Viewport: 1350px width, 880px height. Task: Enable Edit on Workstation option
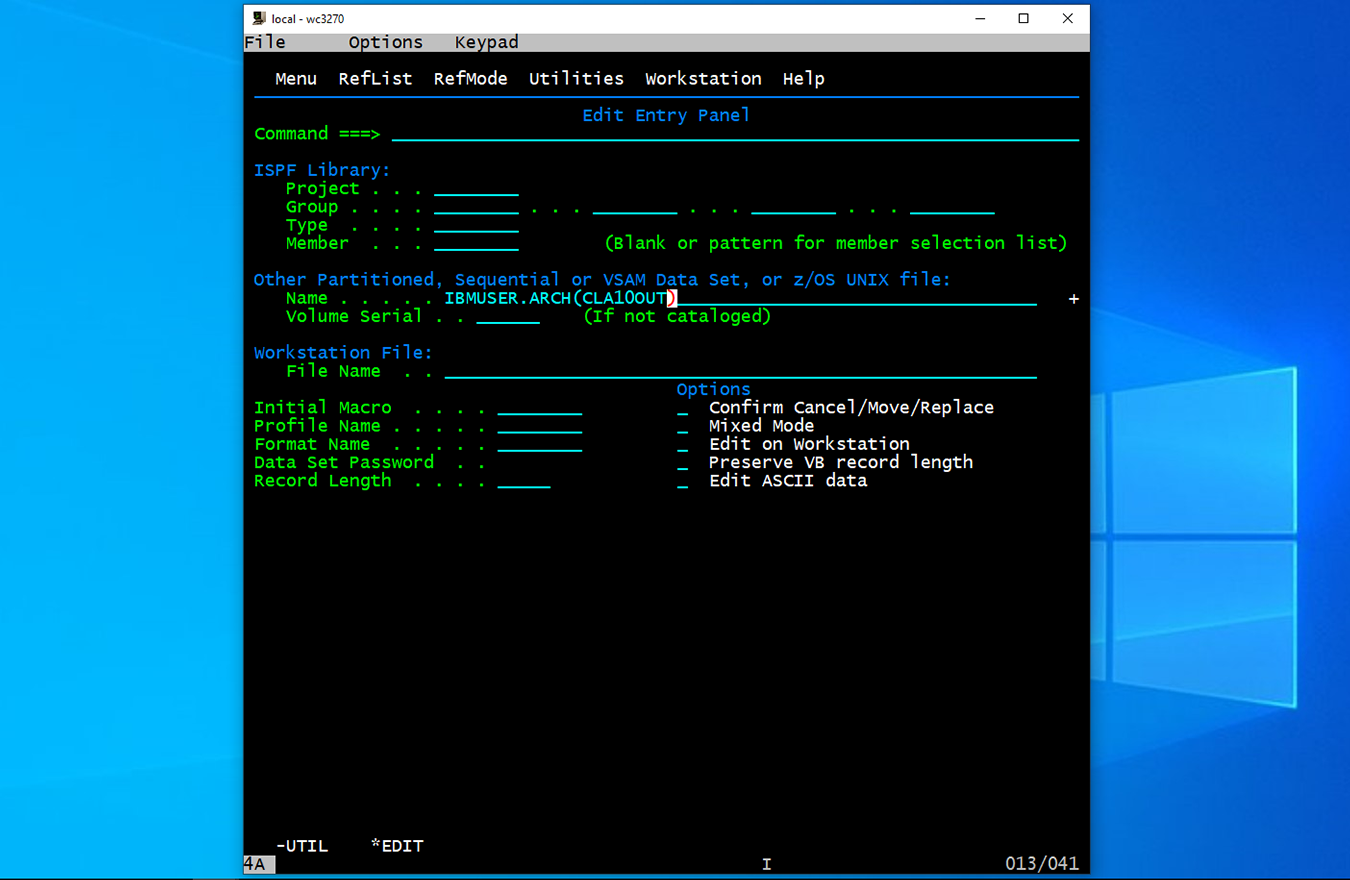pos(682,444)
